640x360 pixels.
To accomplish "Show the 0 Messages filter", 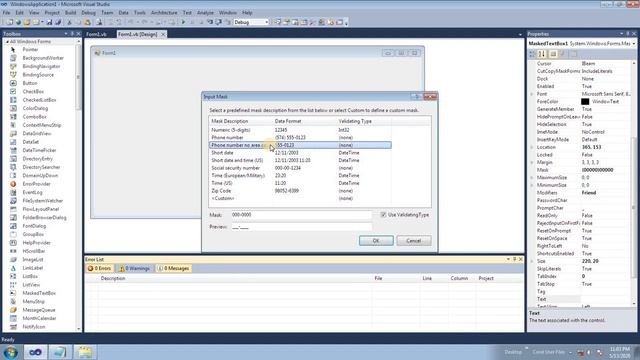I will [x=173, y=268].
